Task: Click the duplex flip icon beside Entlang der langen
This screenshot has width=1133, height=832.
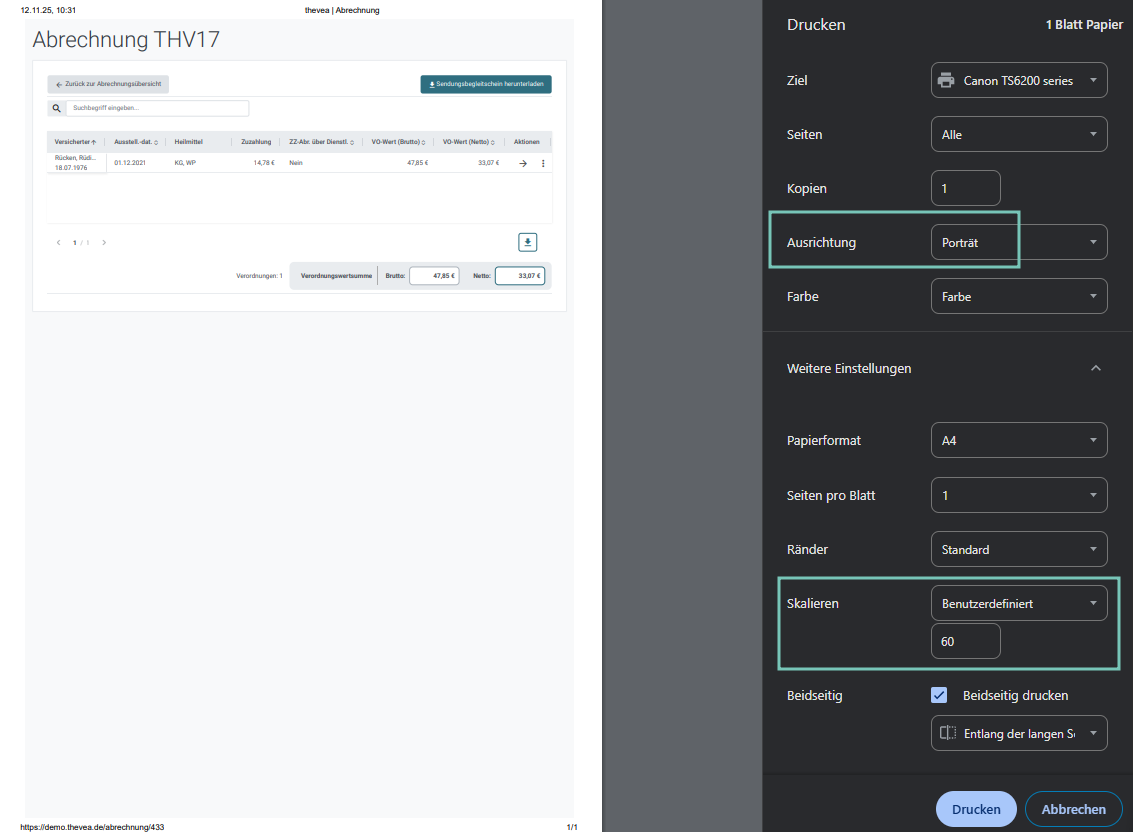Action: tap(948, 733)
